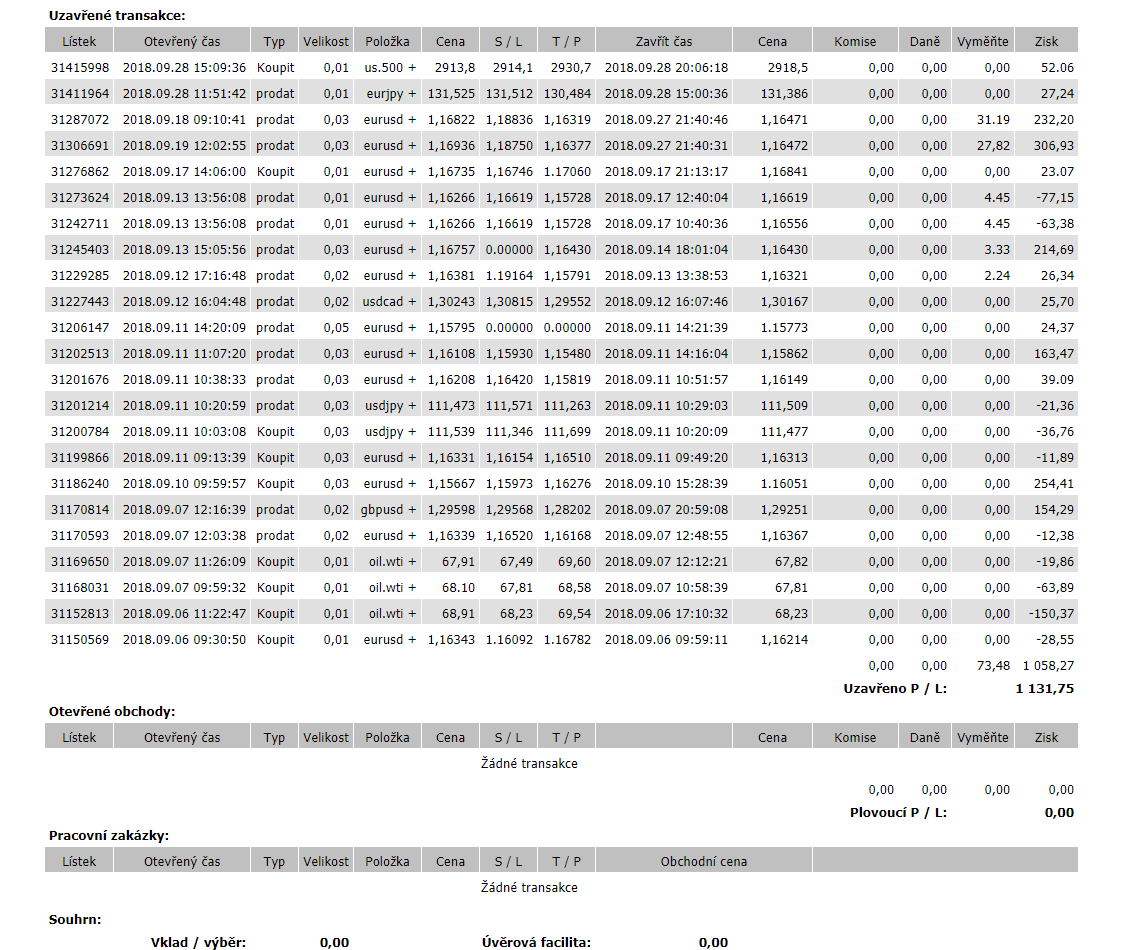1134x950 pixels.
Task: Select ticket number 31229285
Action: tap(80, 276)
